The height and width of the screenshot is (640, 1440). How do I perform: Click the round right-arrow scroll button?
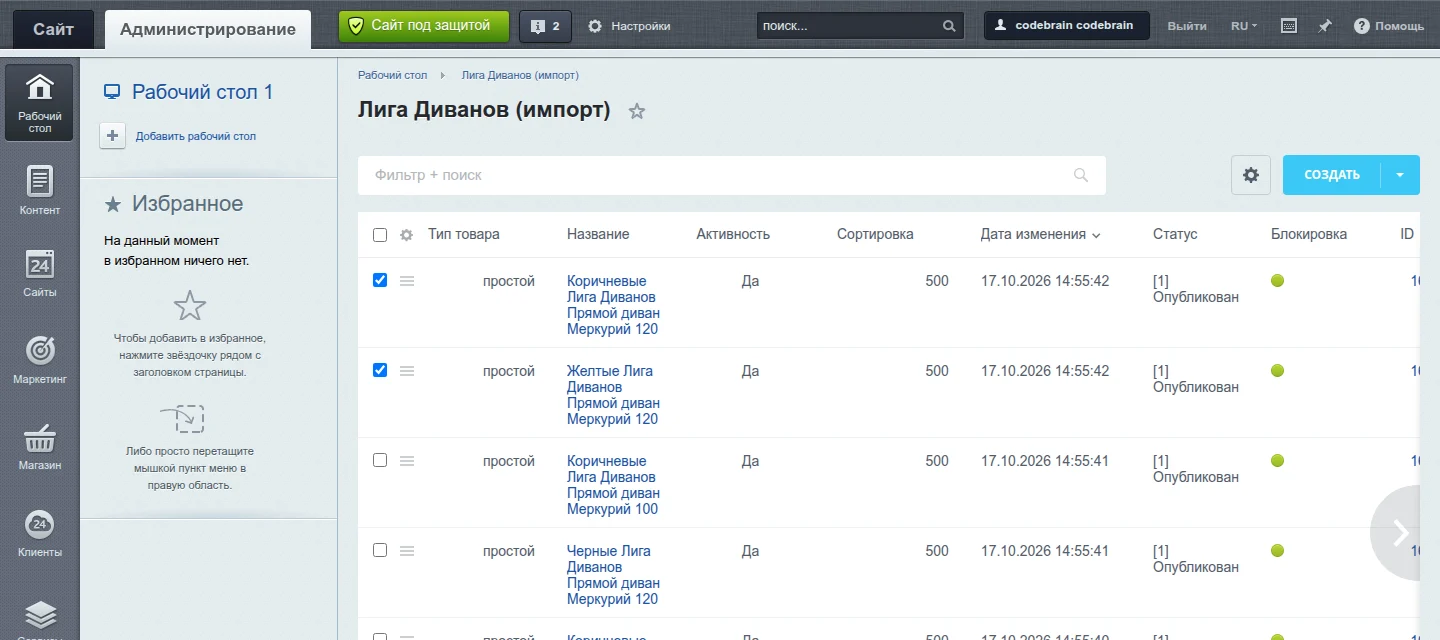click(x=1398, y=533)
